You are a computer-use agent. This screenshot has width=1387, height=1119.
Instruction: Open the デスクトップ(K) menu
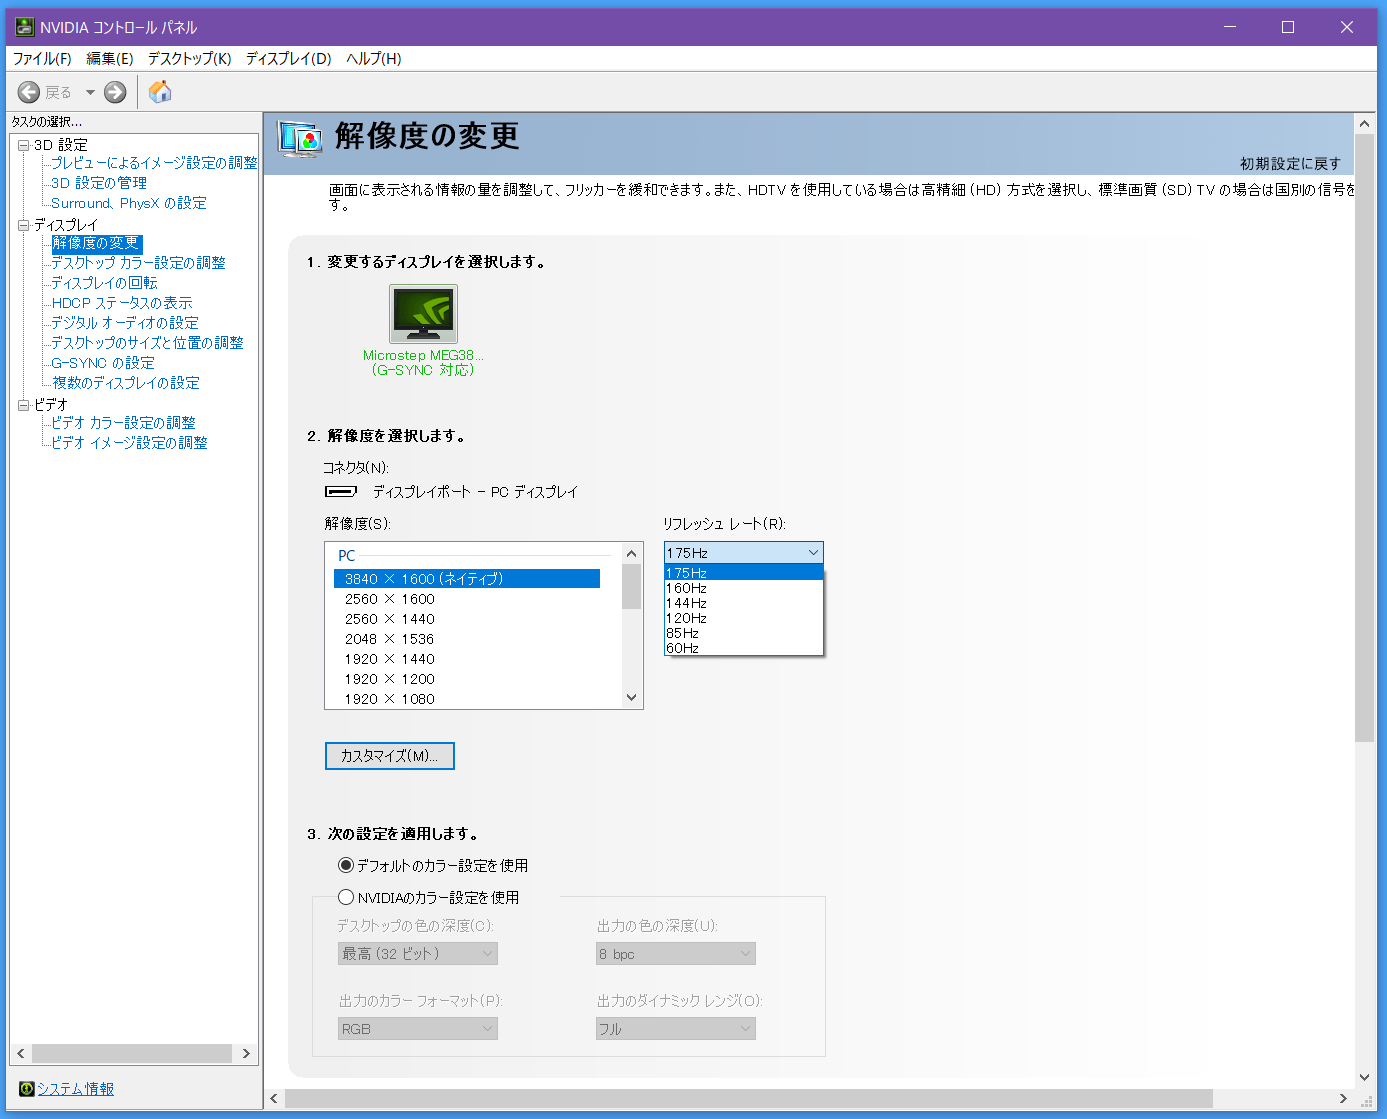tap(190, 59)
